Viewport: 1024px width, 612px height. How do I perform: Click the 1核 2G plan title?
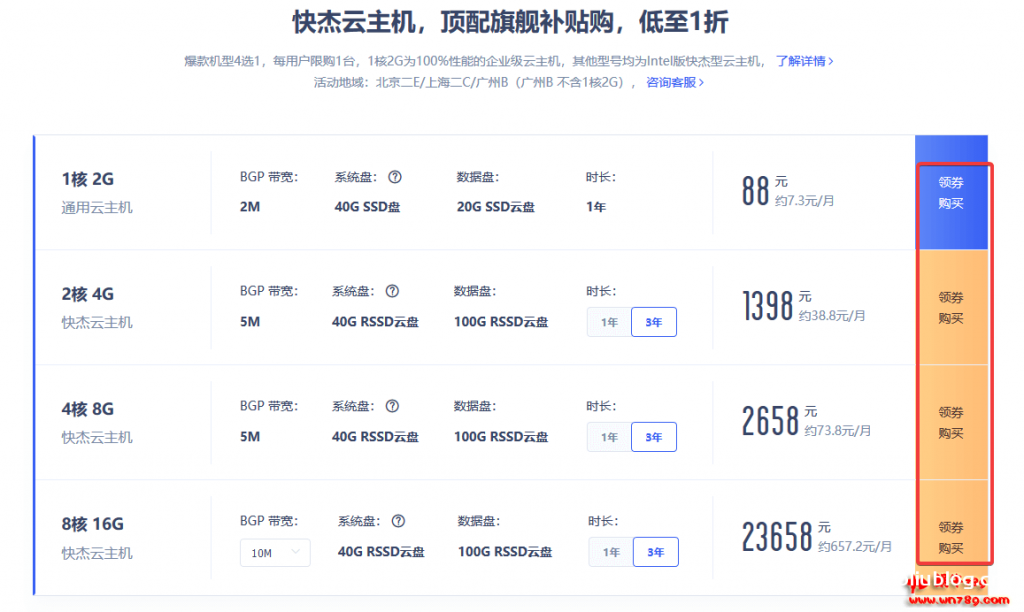coord(88,179)
